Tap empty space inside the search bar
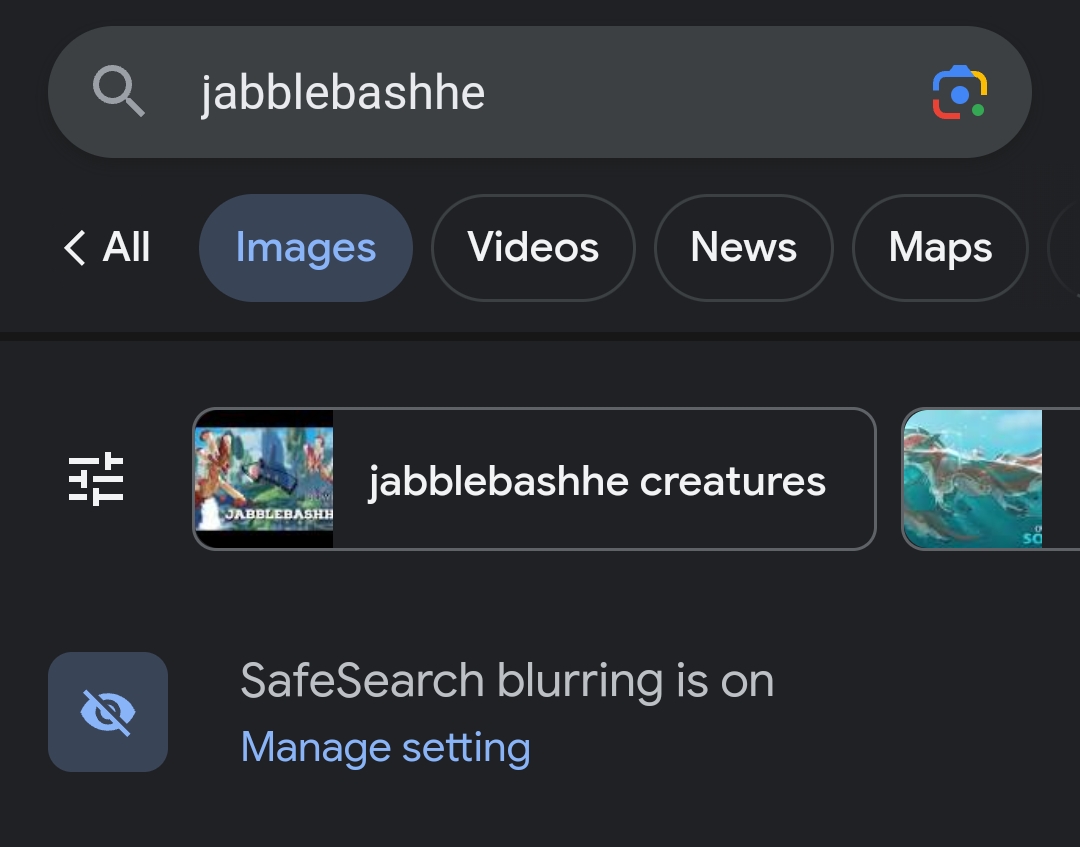The image size is (1080, 847). click(700, 93)
